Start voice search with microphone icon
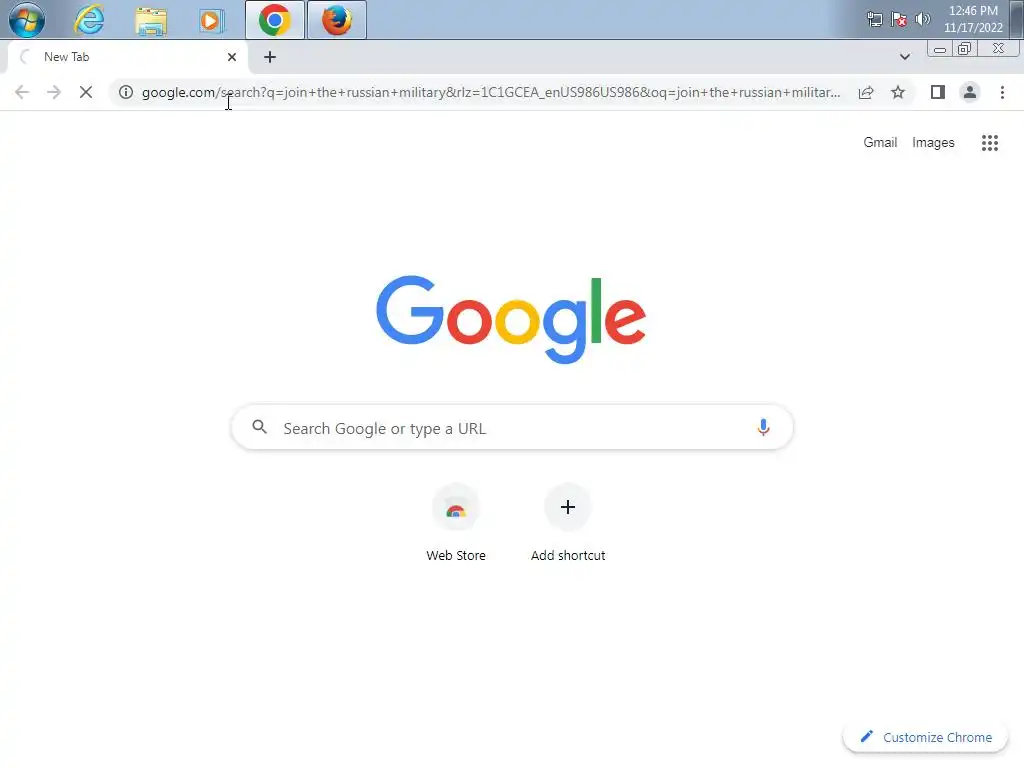This screenshot has height=768, width=1024. [x=763, y=427]
